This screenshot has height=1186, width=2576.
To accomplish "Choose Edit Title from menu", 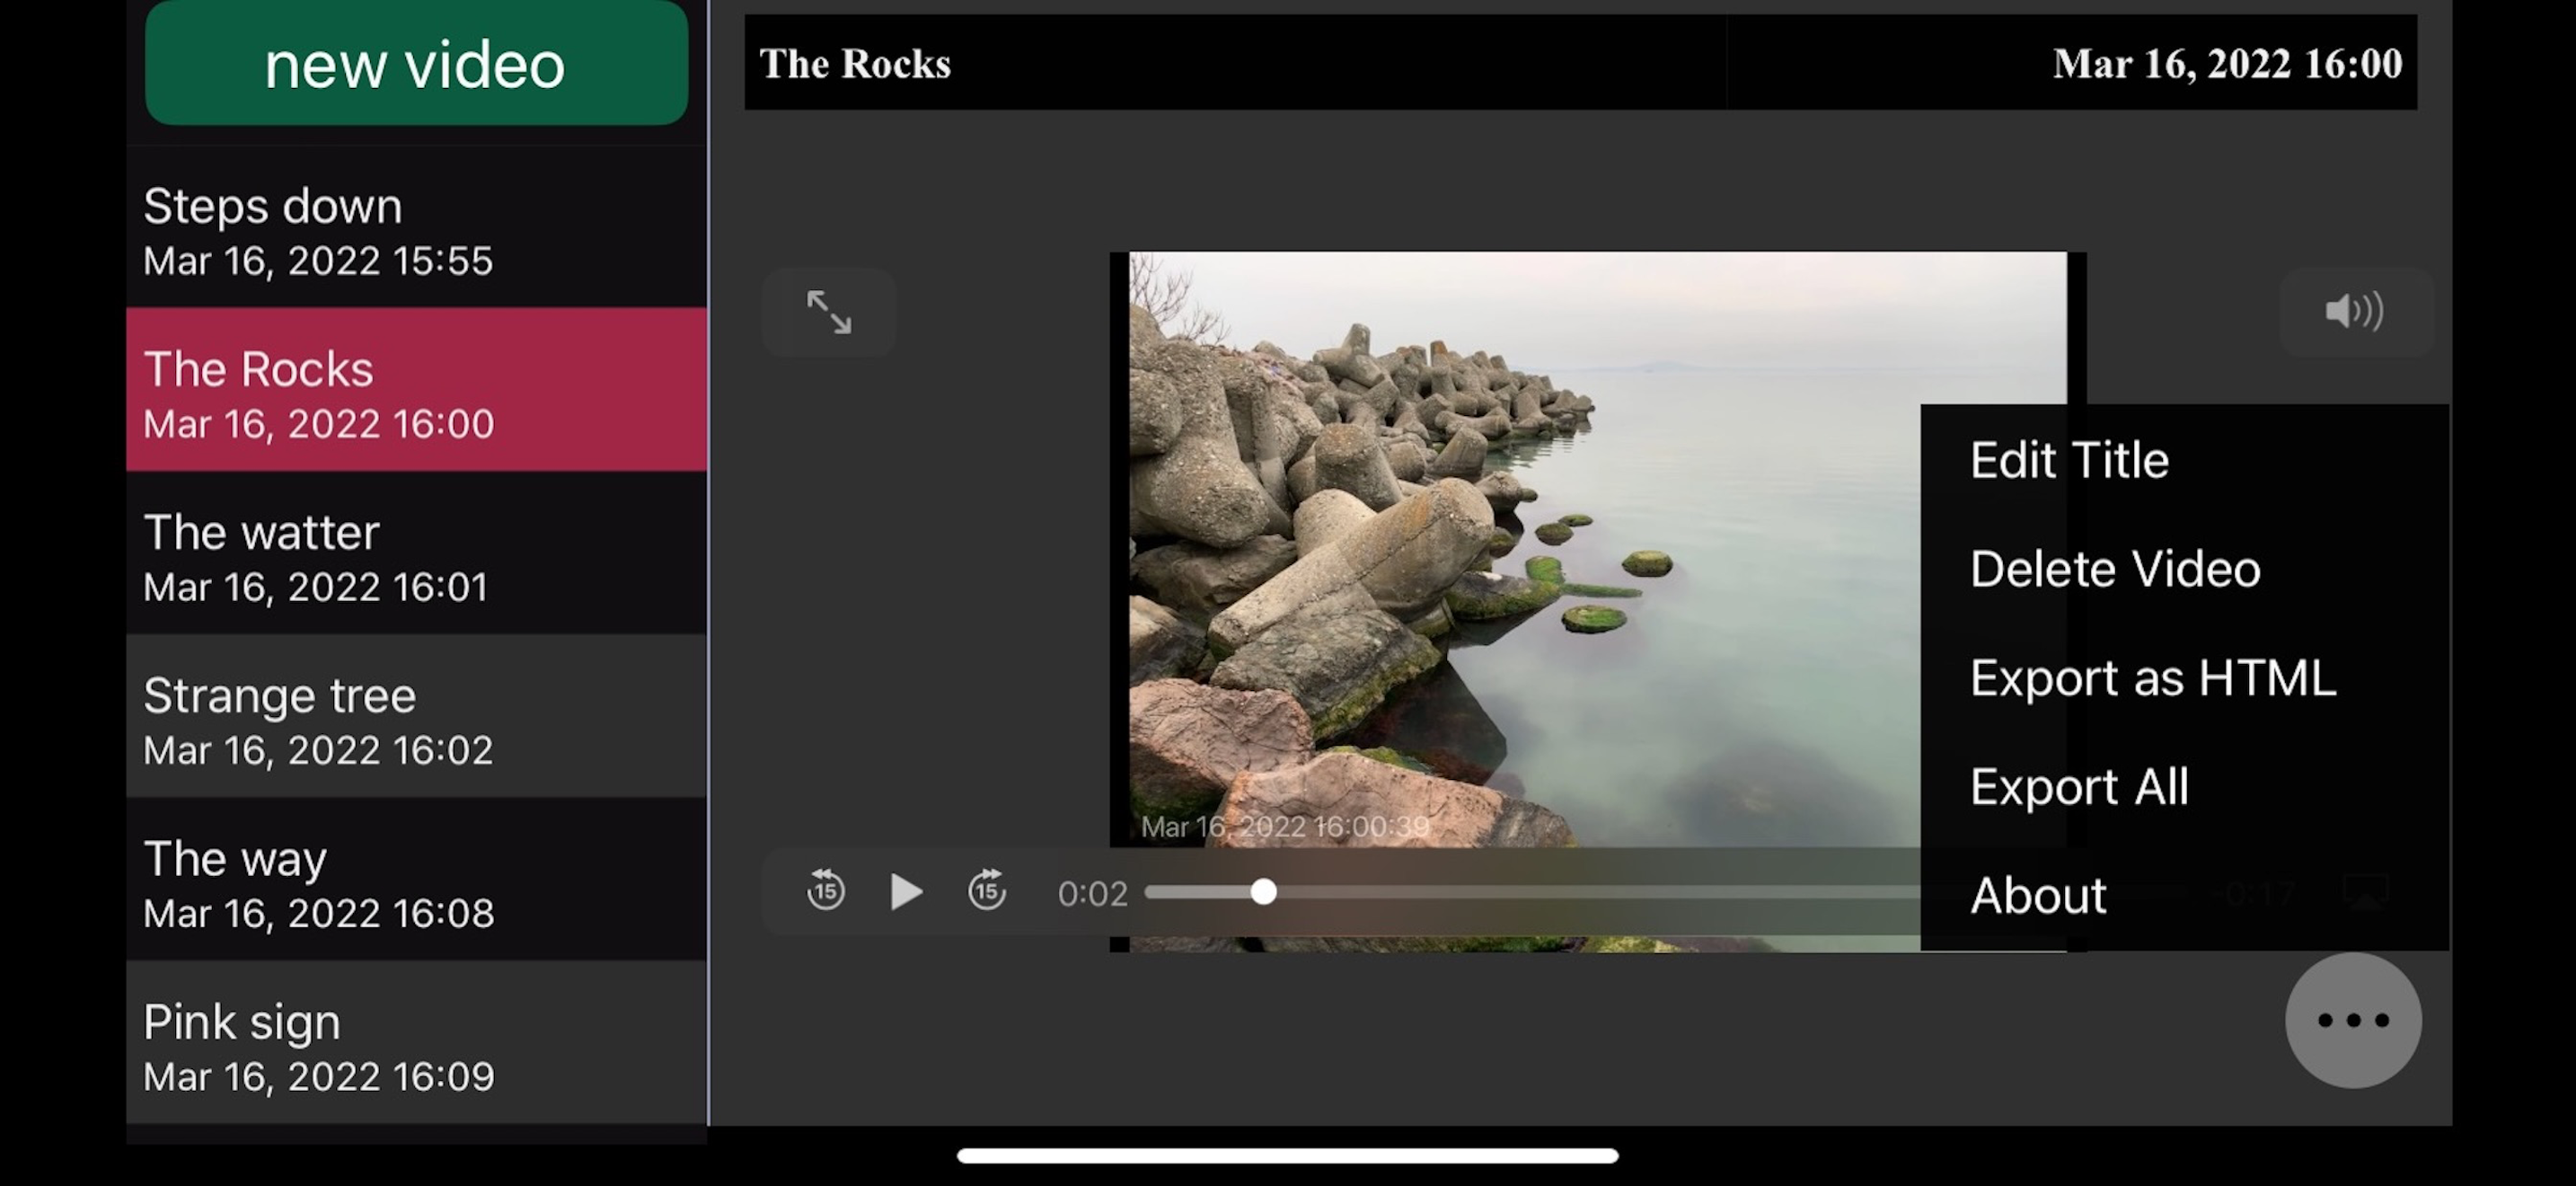I will coord(2068,460).
